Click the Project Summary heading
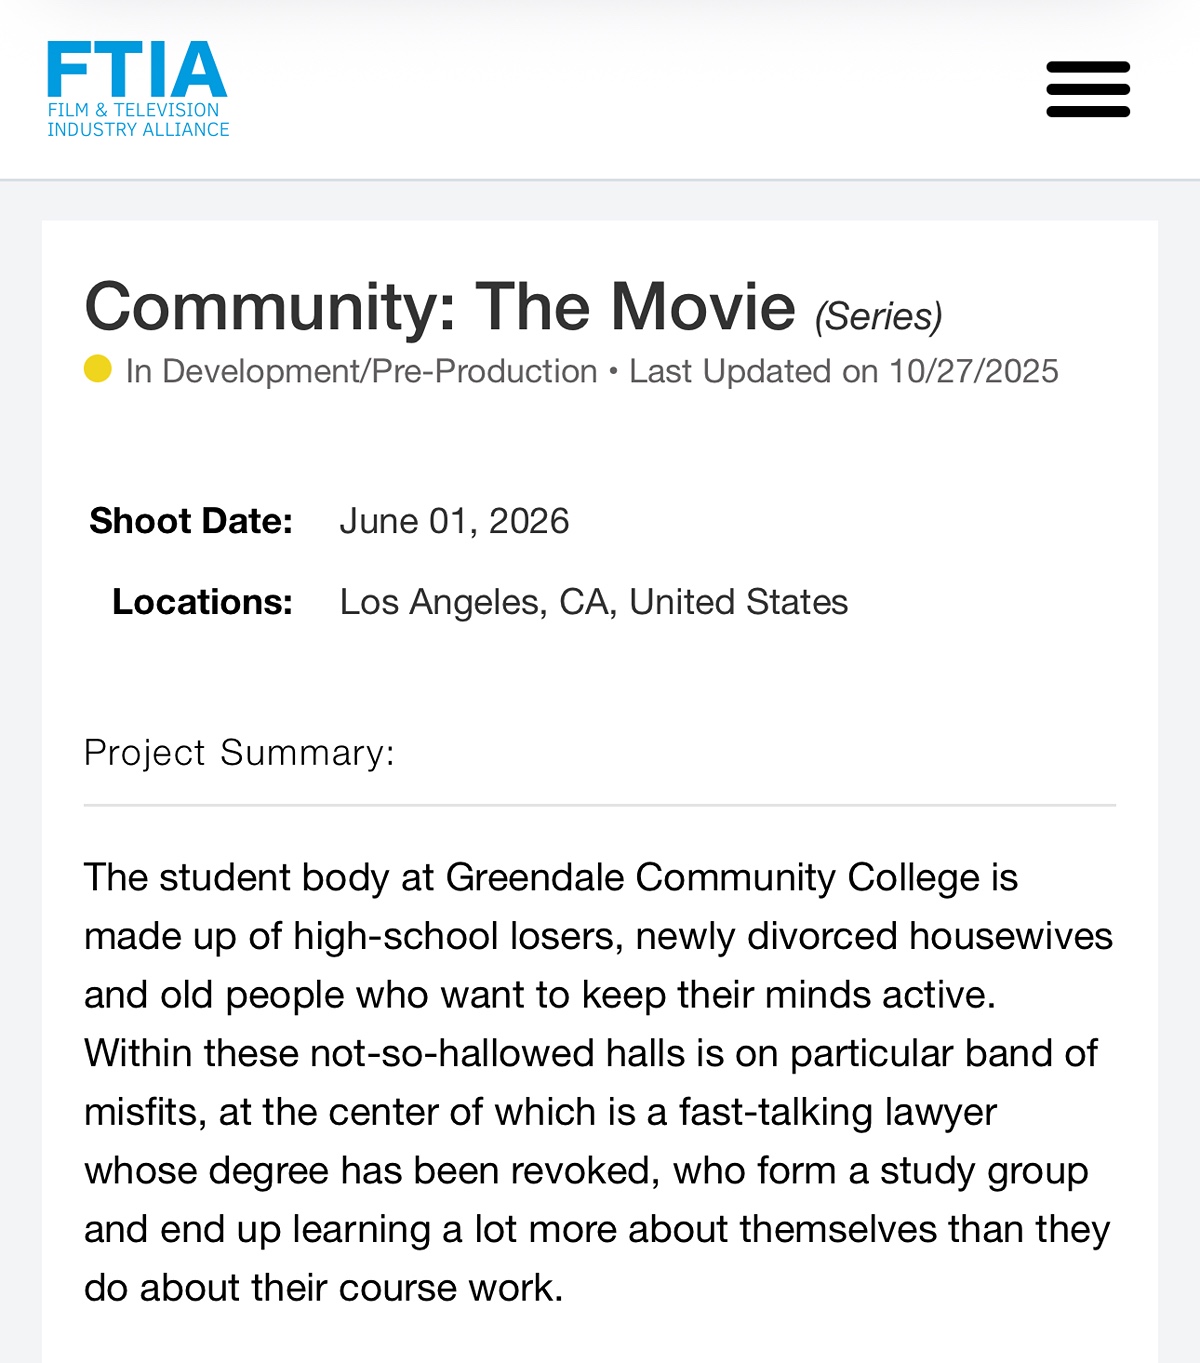1200x1363 pixels. point(239,752)
